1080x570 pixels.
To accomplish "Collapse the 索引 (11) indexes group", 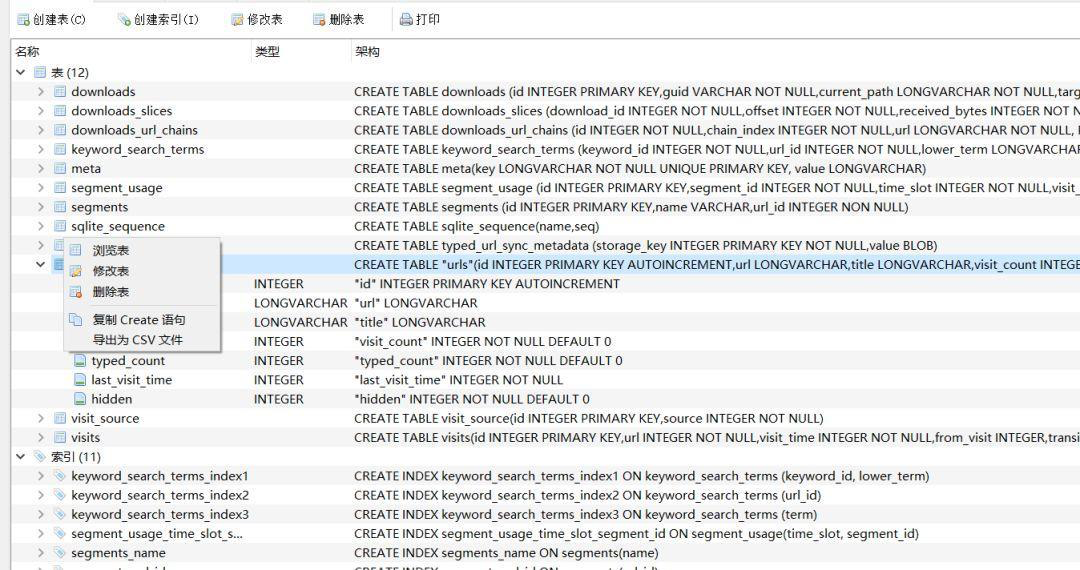I will click(21, 456).
